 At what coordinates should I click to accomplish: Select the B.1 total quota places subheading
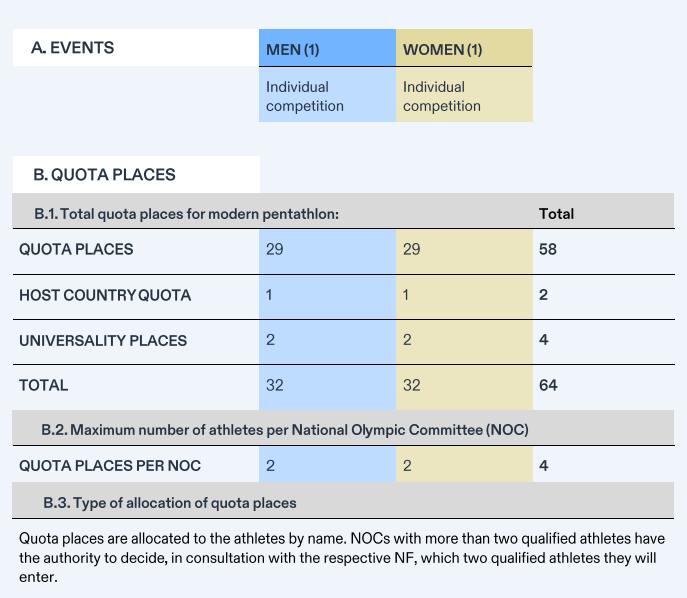coord(186,214)
